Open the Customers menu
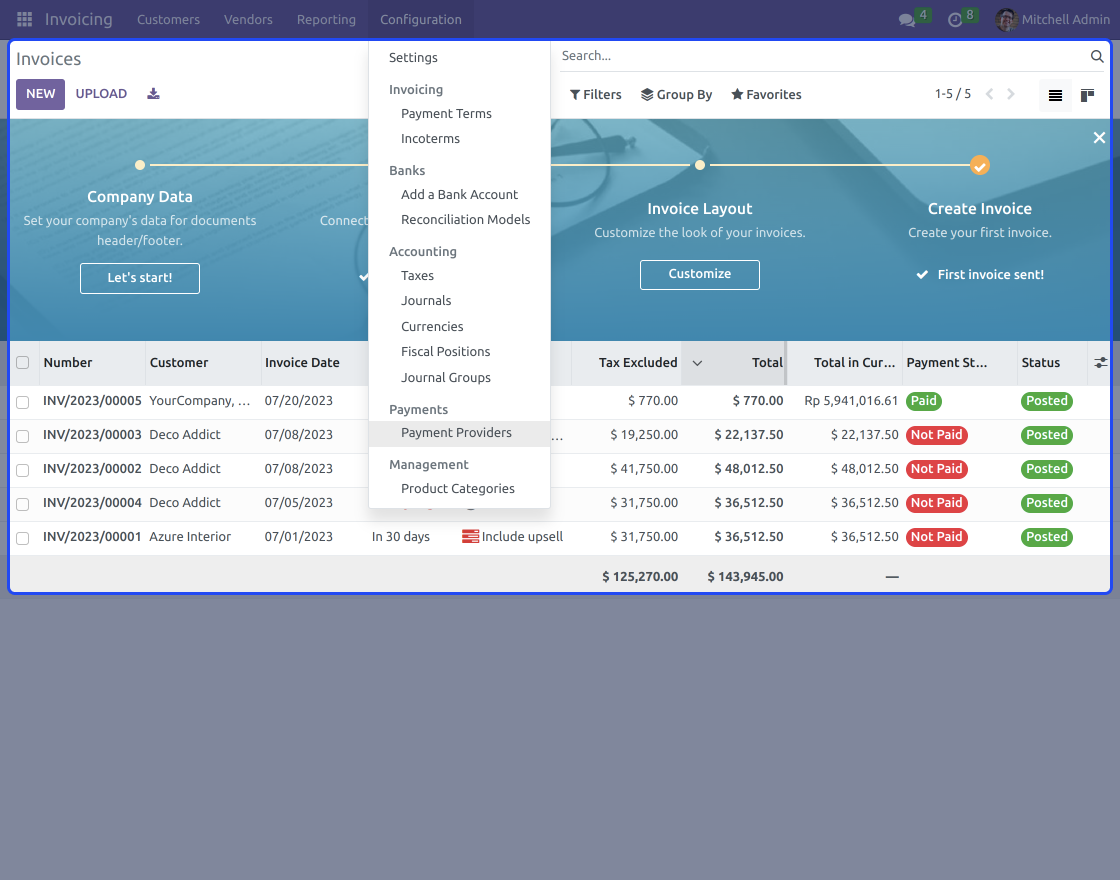Screen dimensions: 1120x880 pos(169,19)
